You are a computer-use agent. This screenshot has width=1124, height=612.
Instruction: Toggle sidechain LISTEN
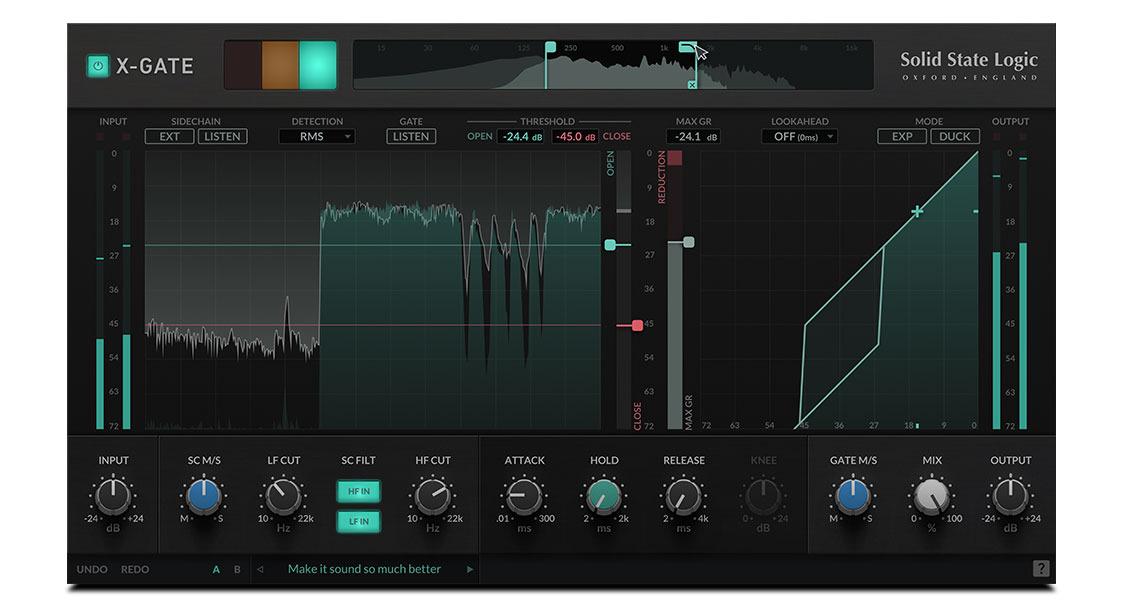222,136
